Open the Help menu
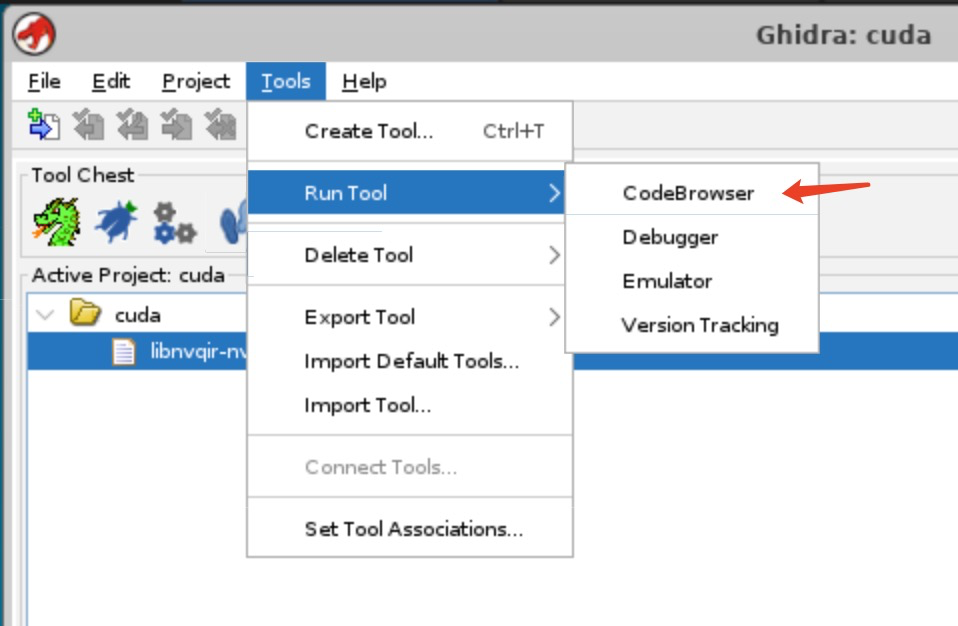Image resolution: width=958 pixels, height=626 pixels. tap(364, 81)
